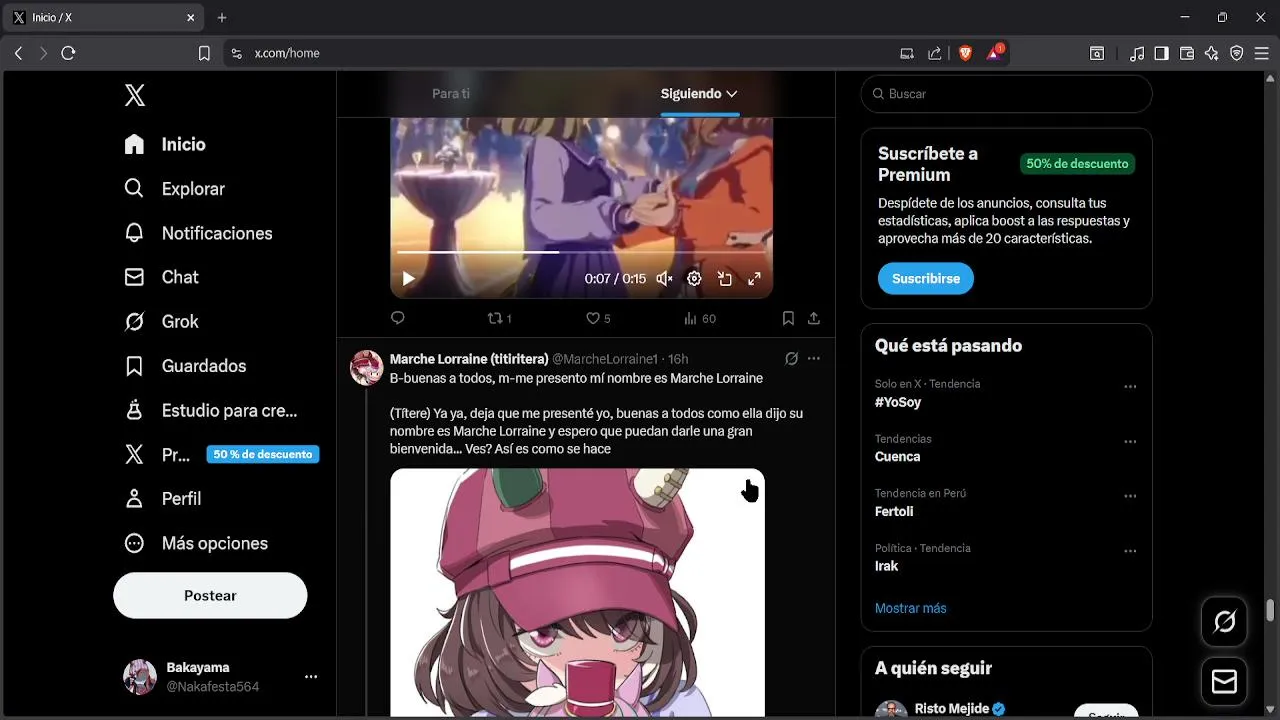View video post analytics showing 60

click(700, 318)
